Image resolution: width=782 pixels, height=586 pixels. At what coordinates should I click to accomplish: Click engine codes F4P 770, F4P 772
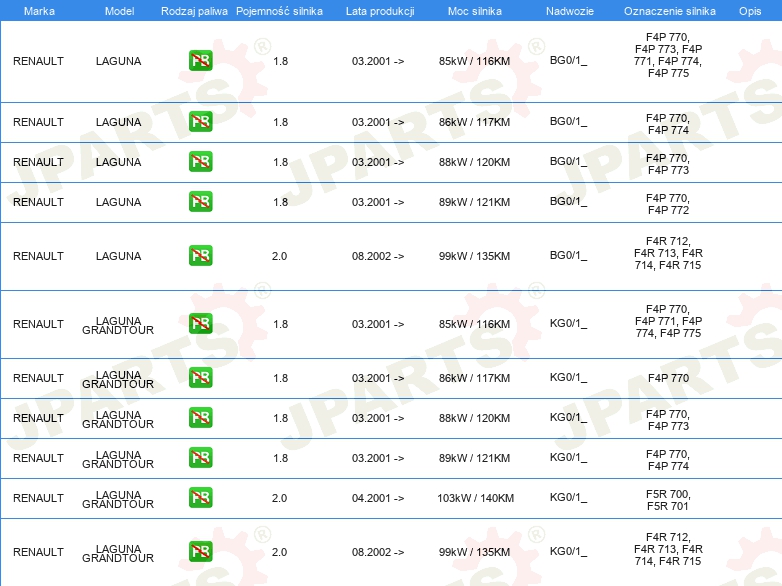668,204
